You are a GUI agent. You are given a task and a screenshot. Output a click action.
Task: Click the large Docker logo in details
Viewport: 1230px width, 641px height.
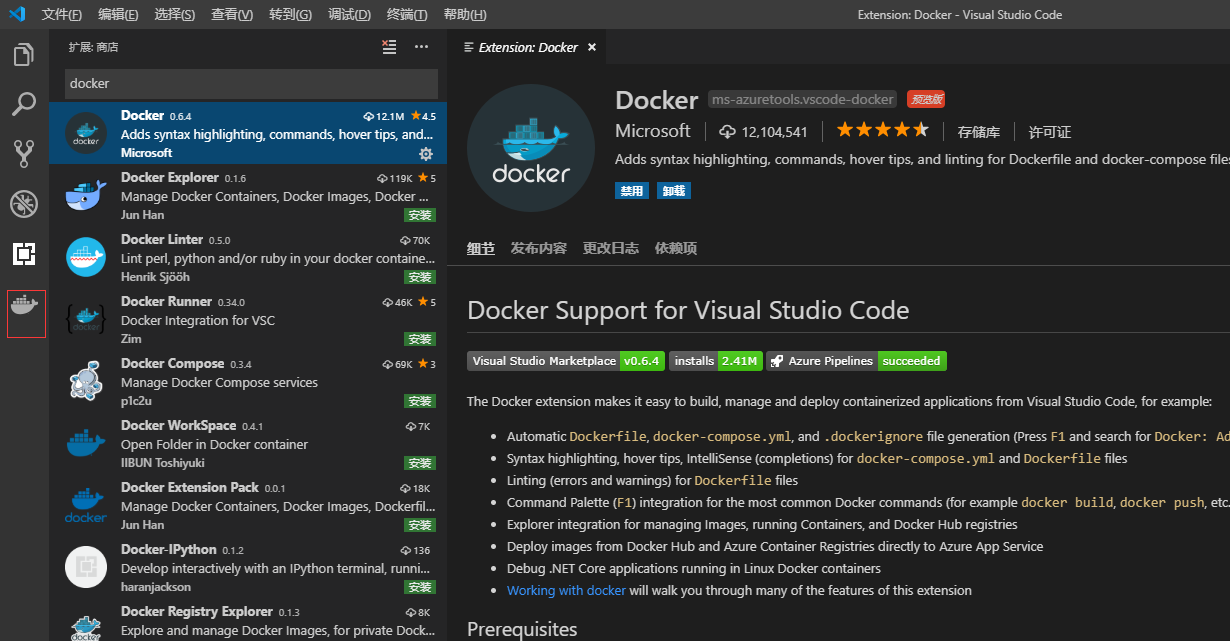click(531, 148)
